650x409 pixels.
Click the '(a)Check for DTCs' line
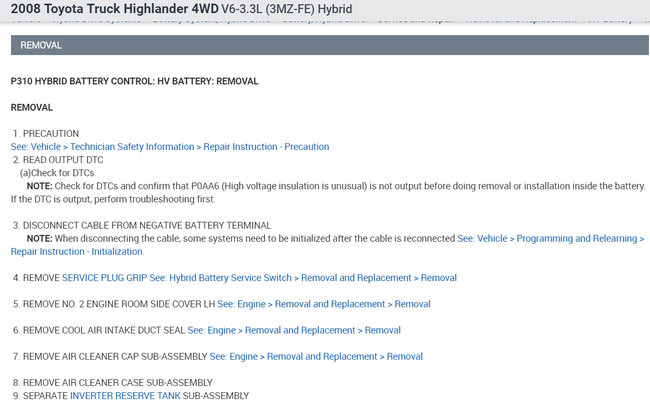point(58,173)
